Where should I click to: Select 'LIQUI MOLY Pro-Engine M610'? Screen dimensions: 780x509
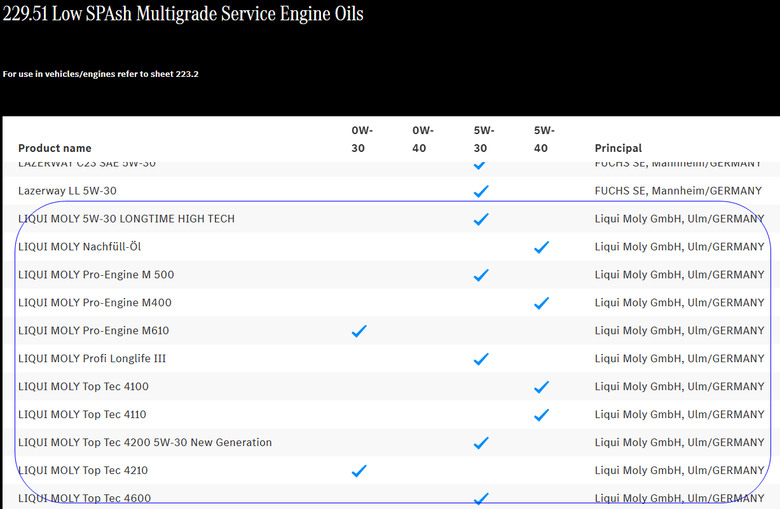pyautogui.click(x=94, y=330)
